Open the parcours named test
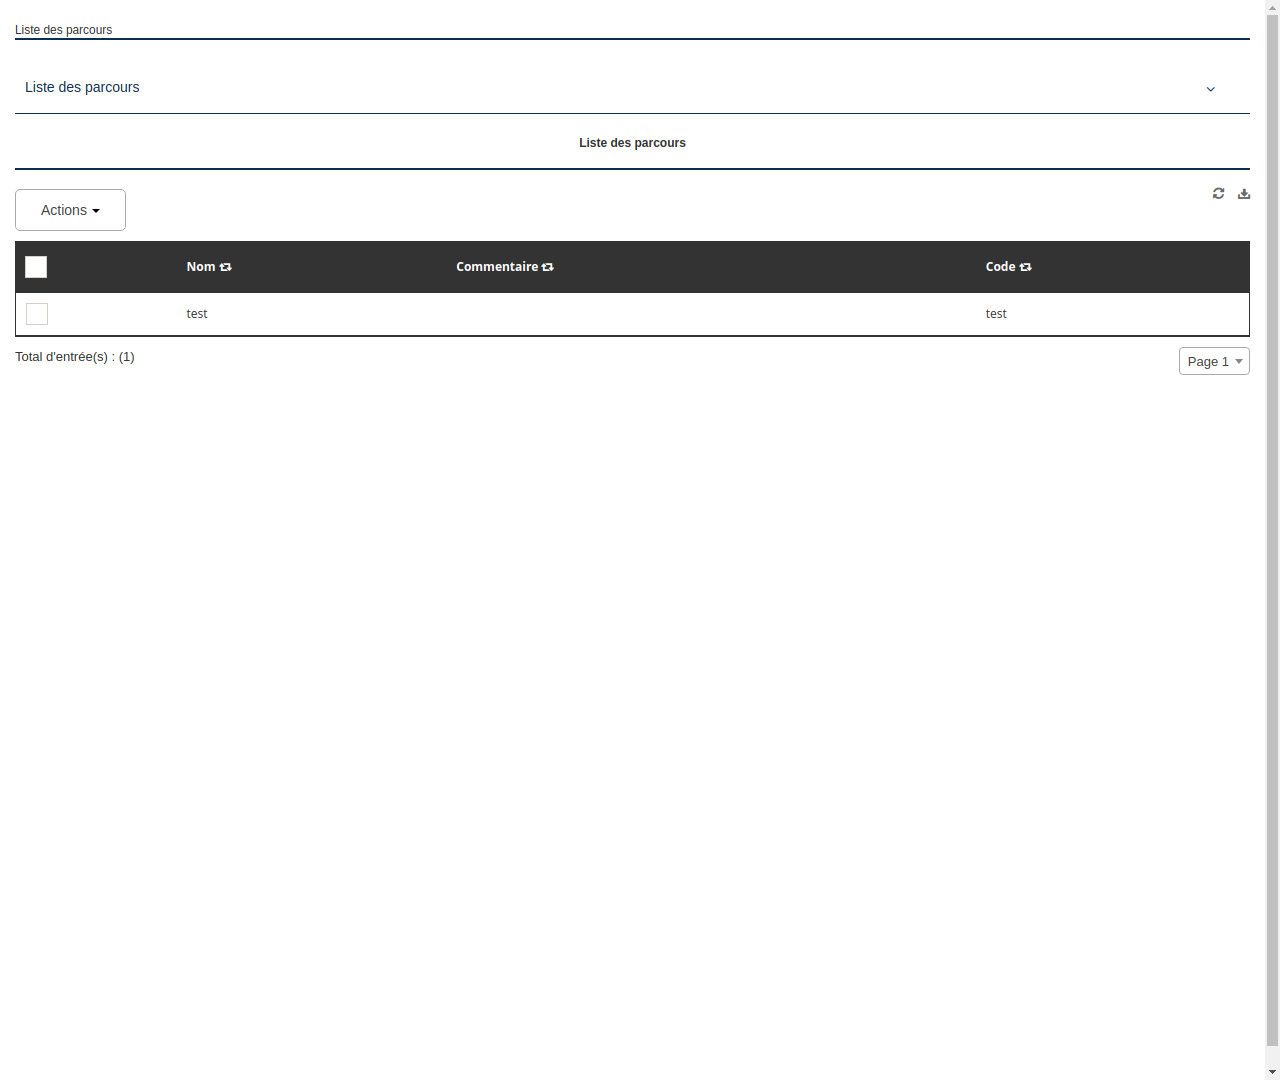This screenshot has height=1080, width=1280. pyautogui.click(x=196, y=314)
